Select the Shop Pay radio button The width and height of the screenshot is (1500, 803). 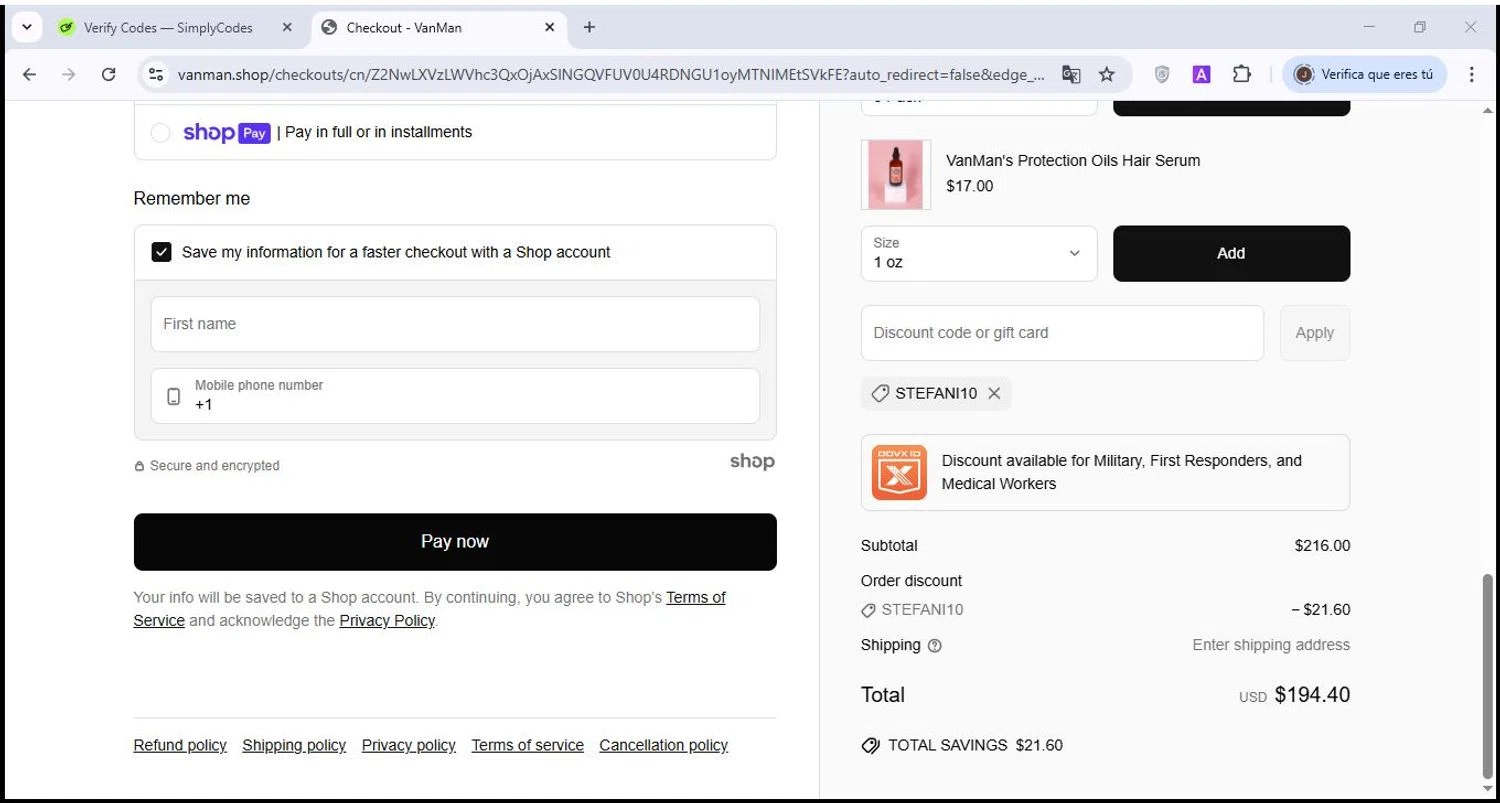point(160,132)
